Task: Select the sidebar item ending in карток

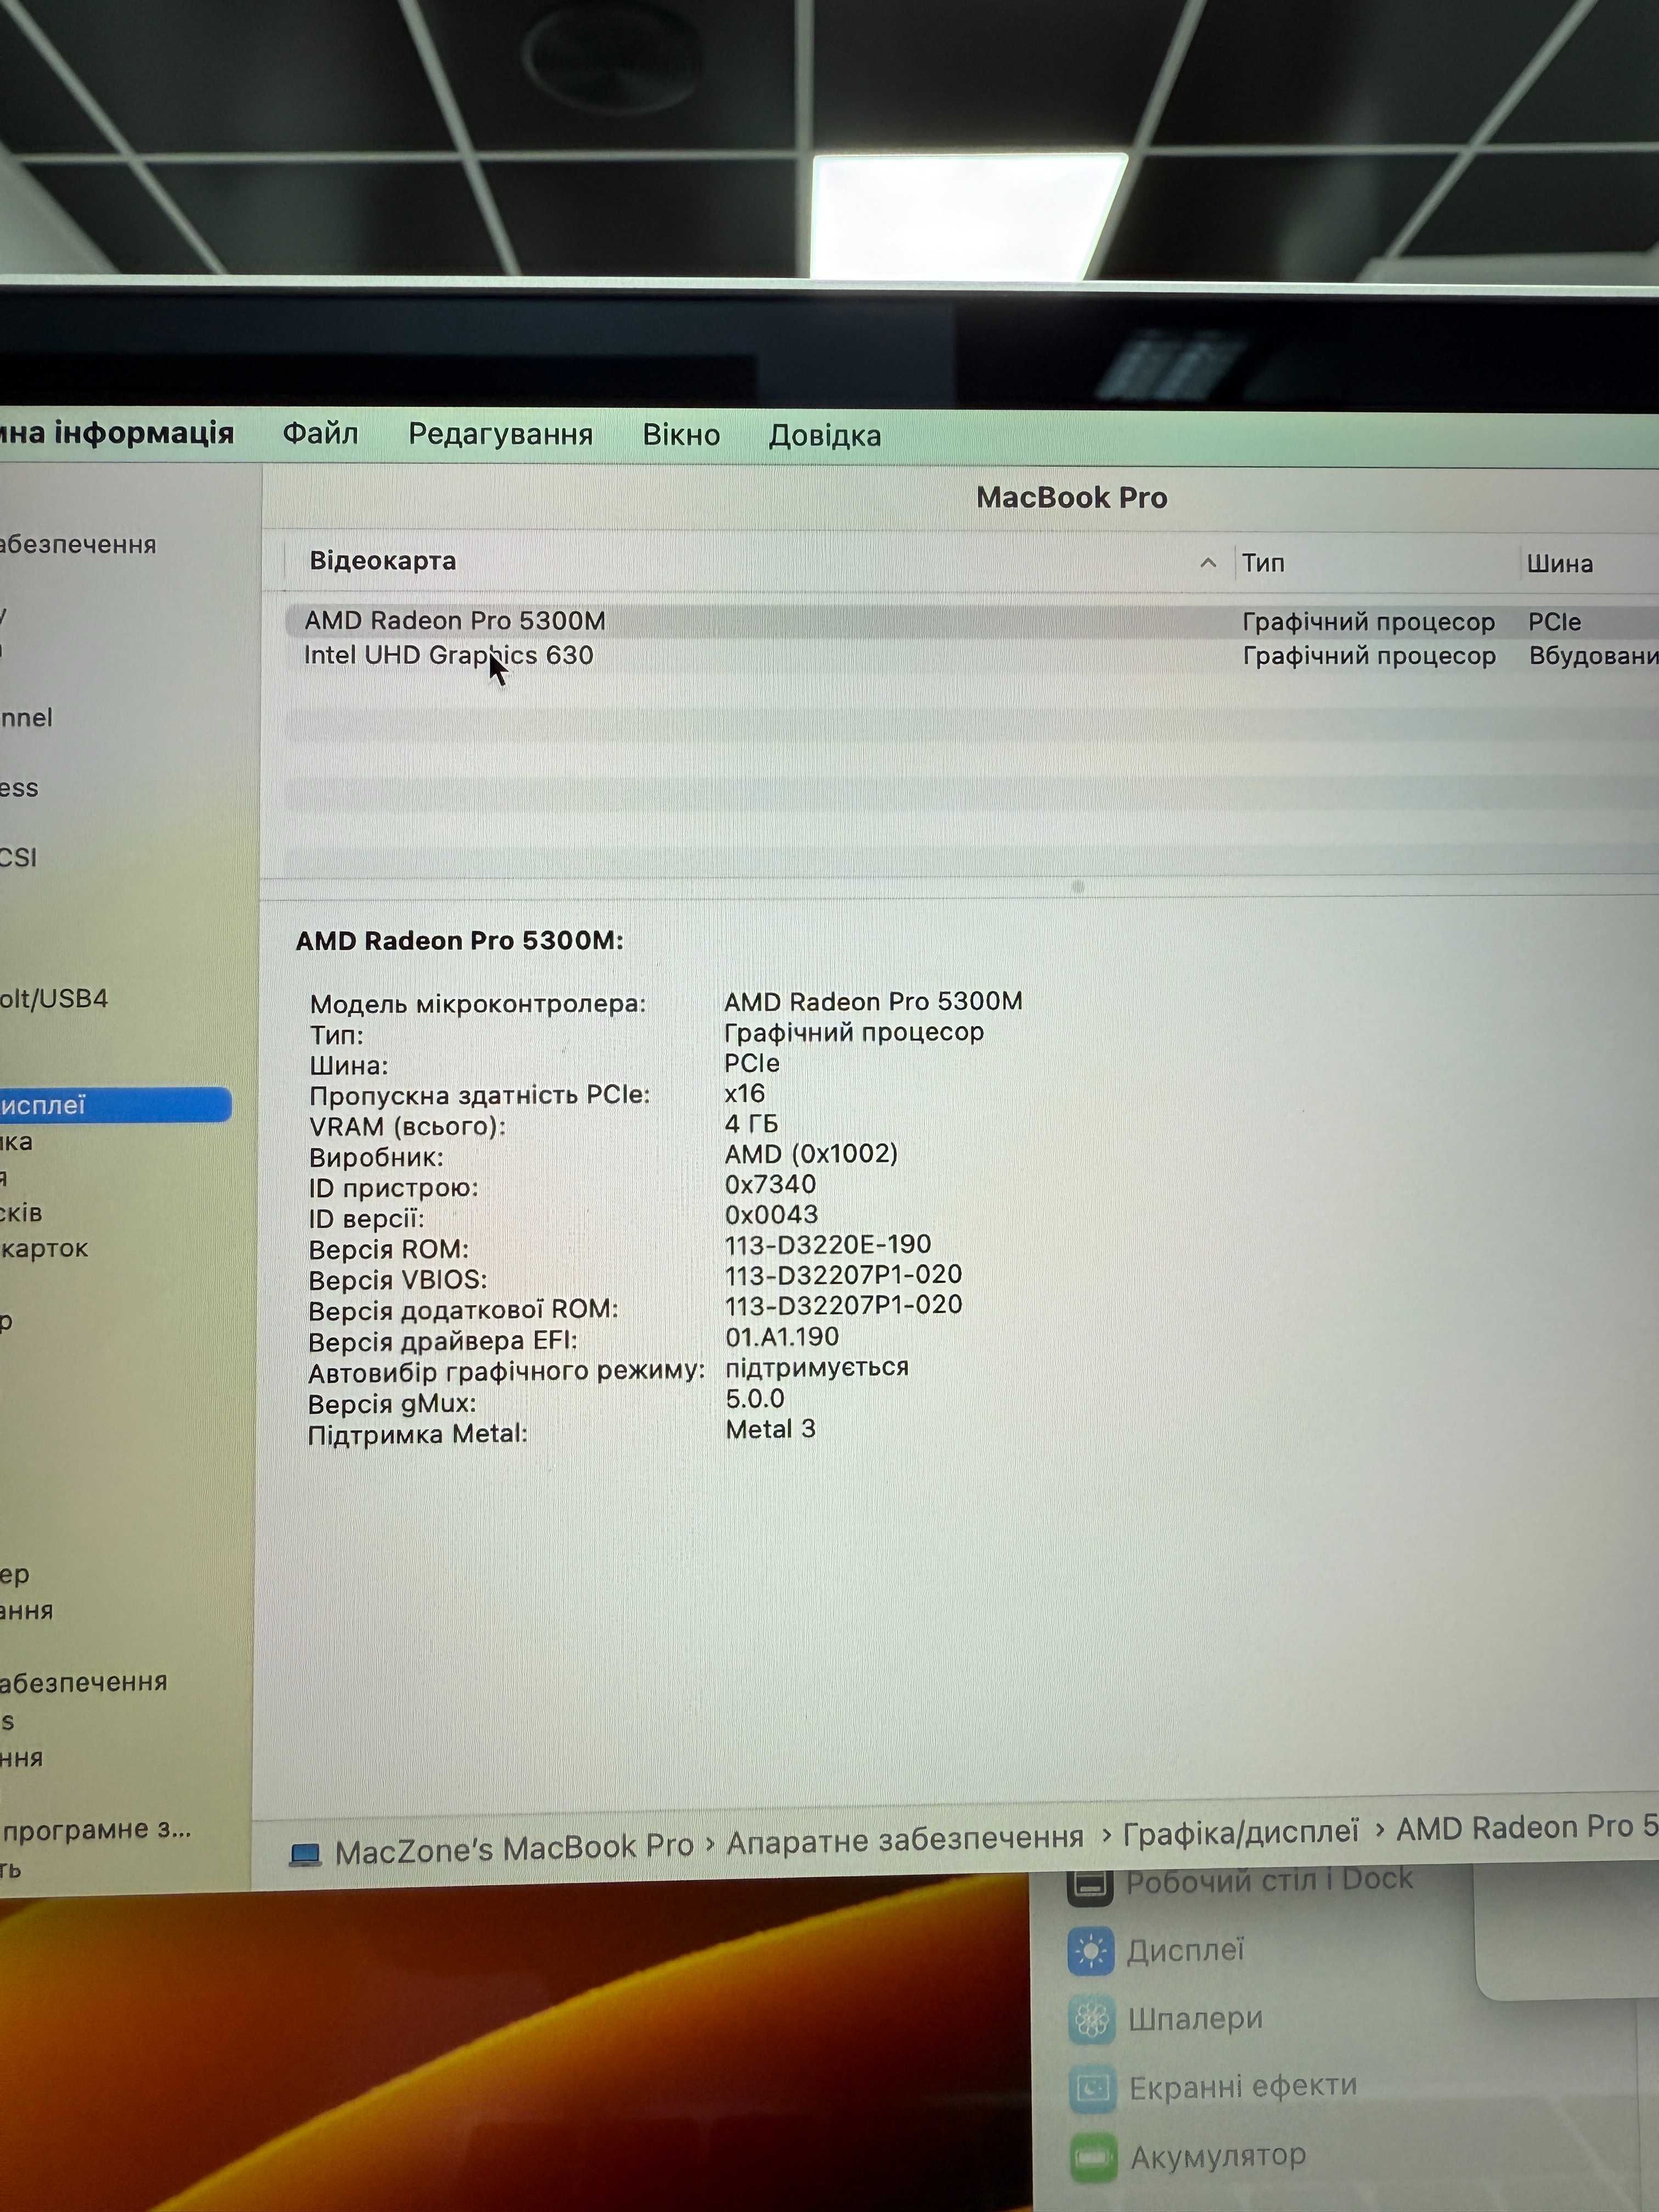Action: pos(45,1248)
